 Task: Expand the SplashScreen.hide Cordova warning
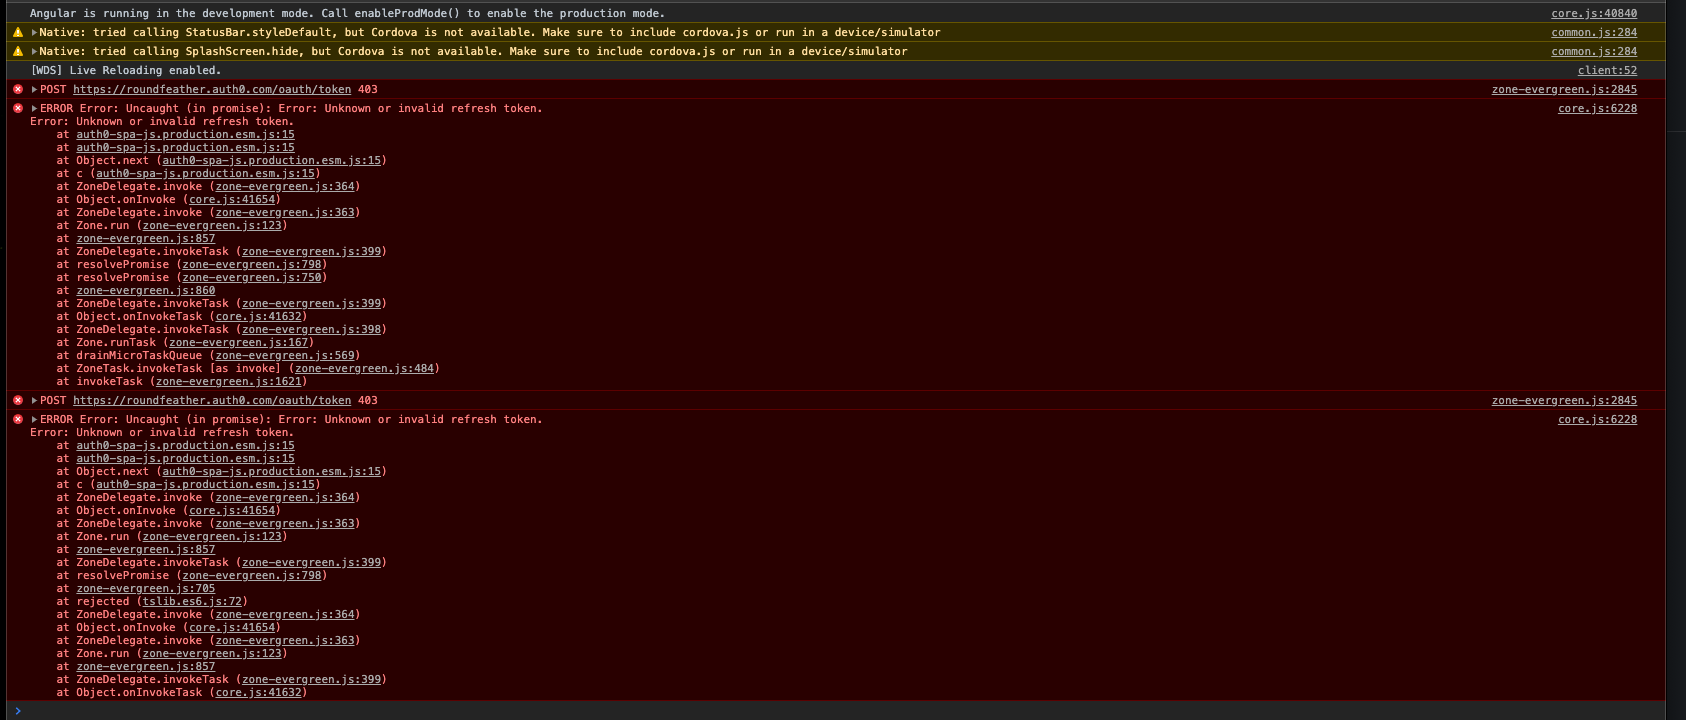click(x=34, y=51)
